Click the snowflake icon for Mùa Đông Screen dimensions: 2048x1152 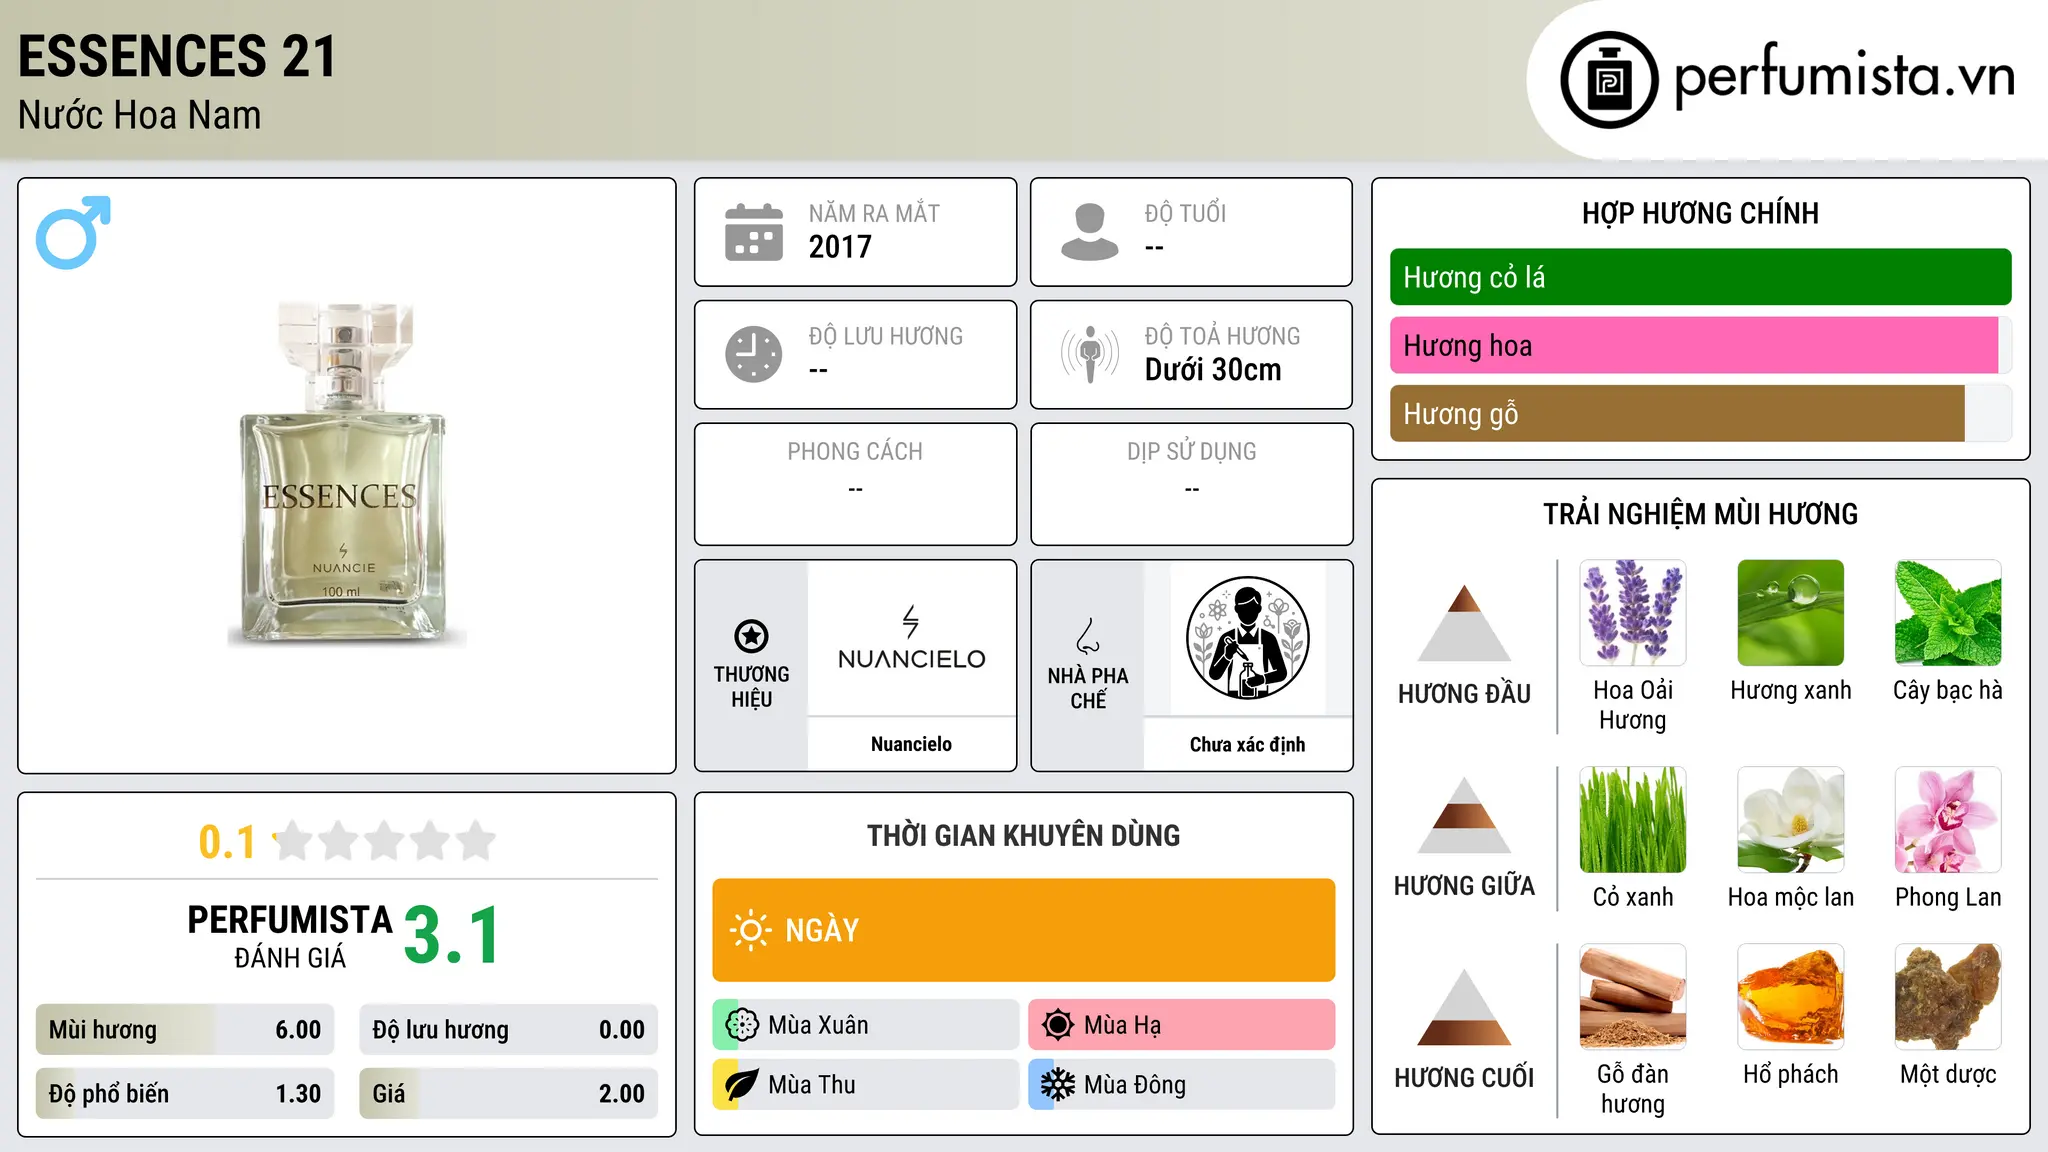(x=1058, y=1085)
